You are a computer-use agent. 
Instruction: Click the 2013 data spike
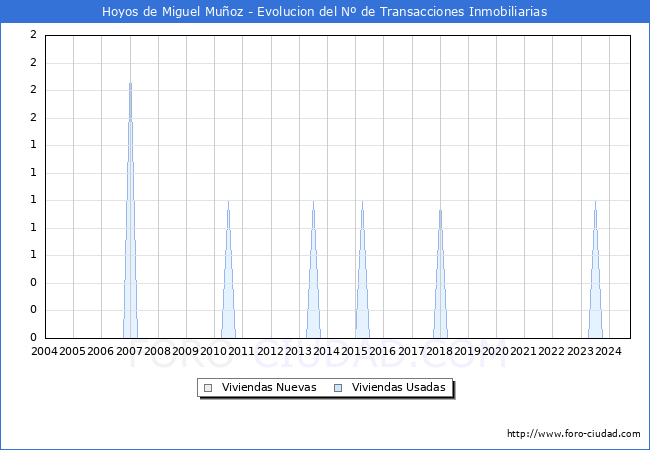tap(313, 269)
